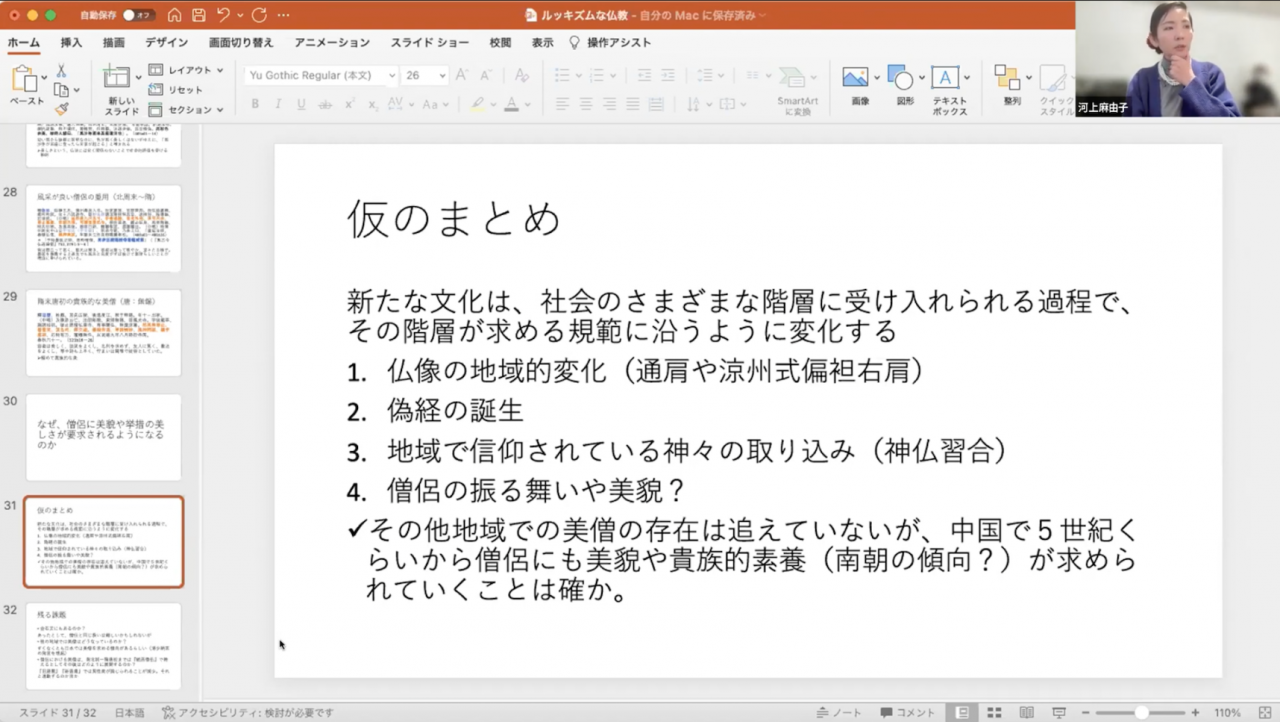Click the Save icon in title bar
1280x722 pixels.
tap(198, 15)
